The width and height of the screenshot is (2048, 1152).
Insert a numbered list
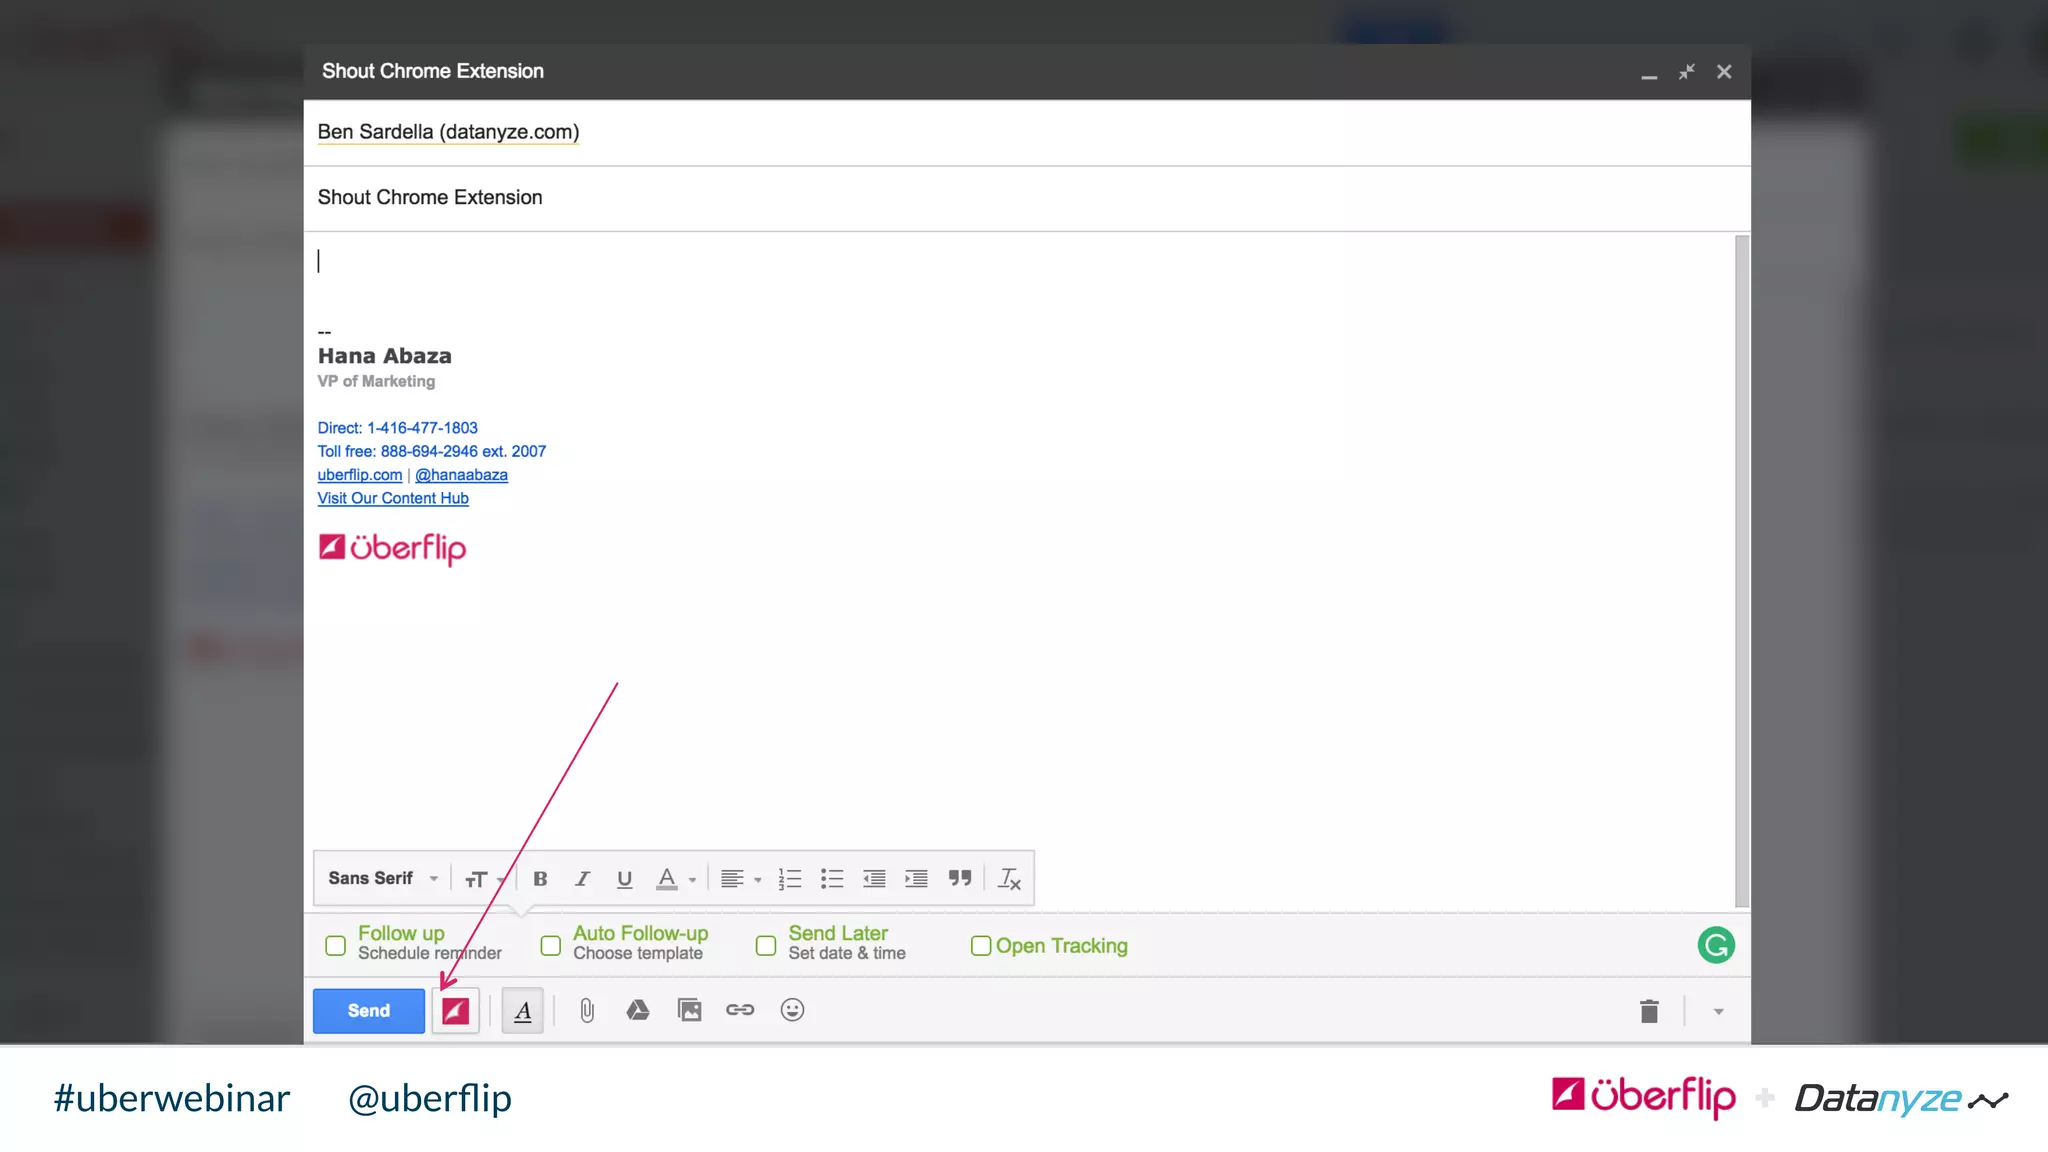[790, 878]
